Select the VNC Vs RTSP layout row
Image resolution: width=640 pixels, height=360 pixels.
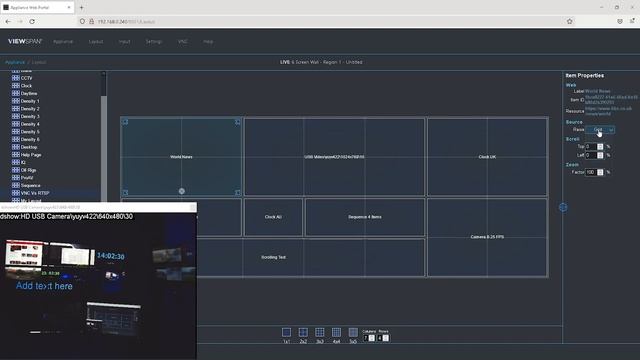(x=50, y=193)
